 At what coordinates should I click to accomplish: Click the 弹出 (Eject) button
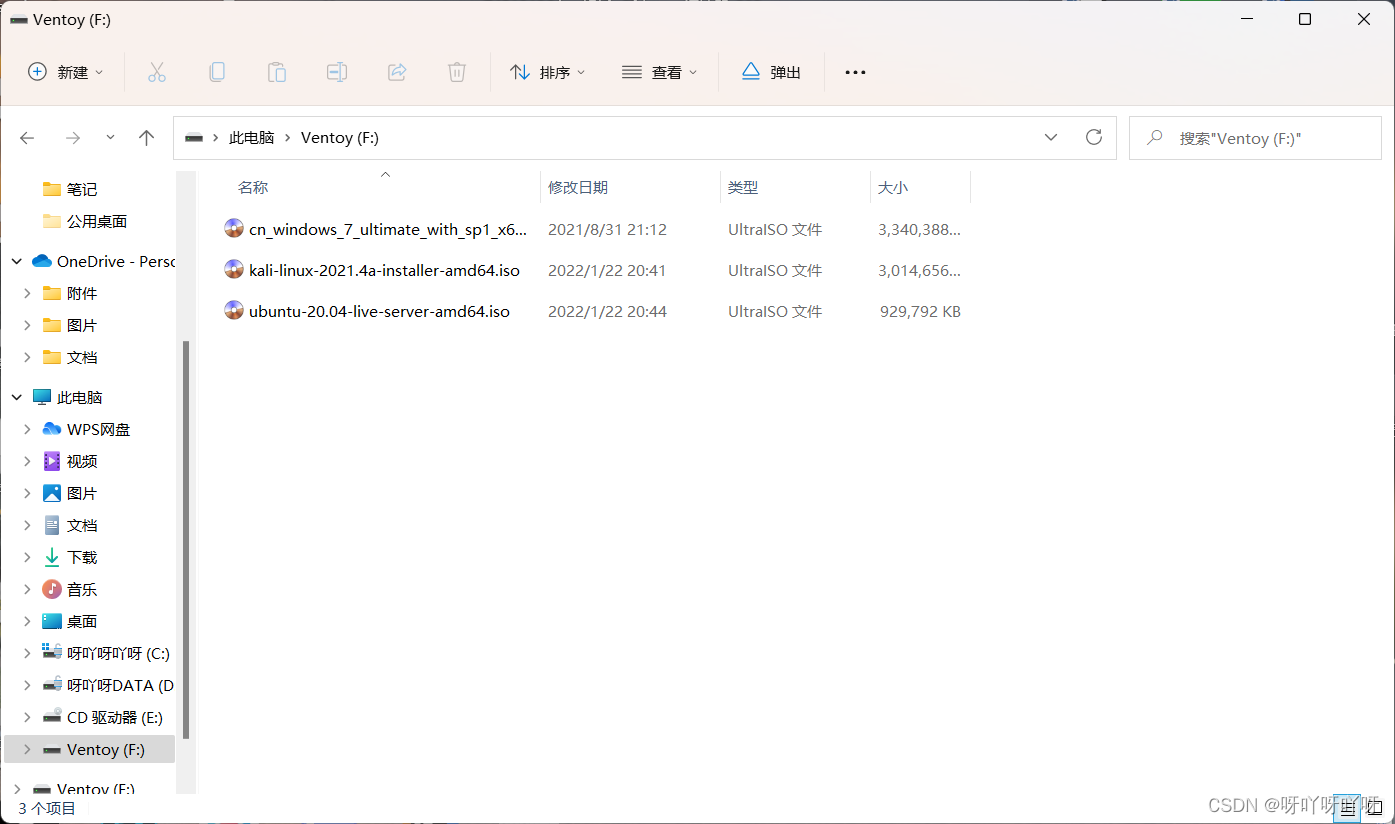click(772, 72)
